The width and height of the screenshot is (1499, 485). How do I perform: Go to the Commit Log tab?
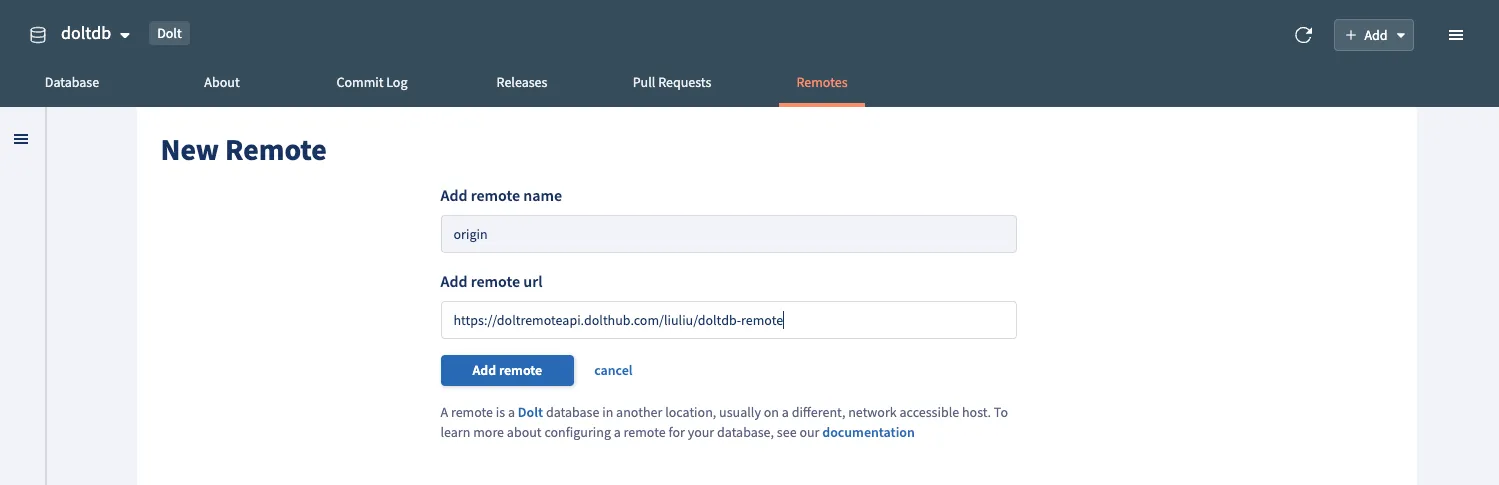click(372, 82)
